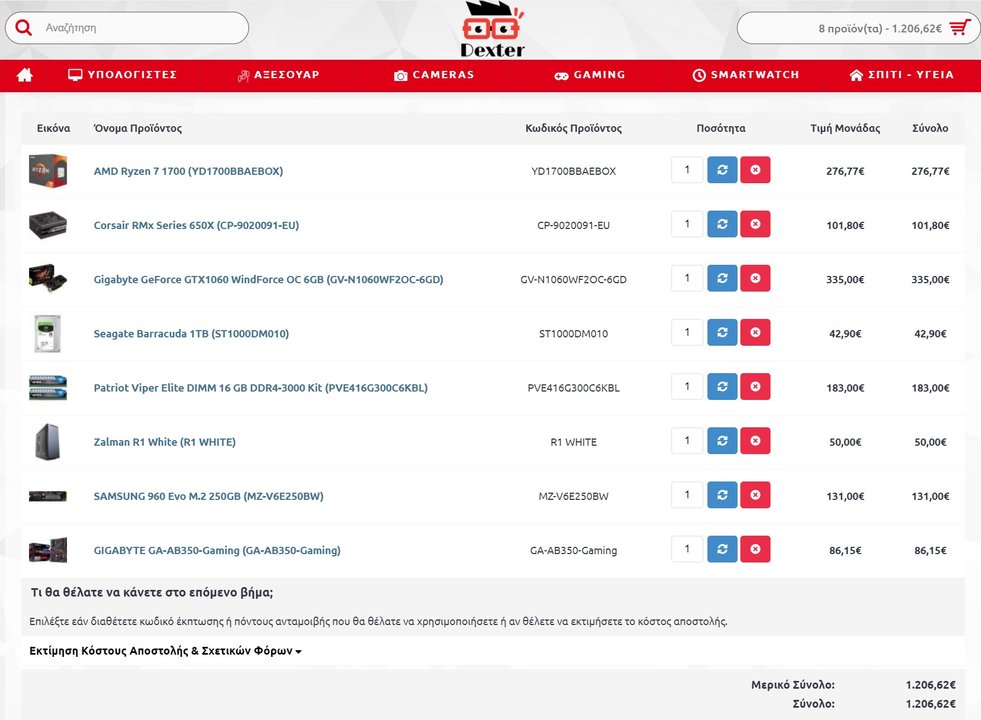The image size is (981, 720).
Task: Remove GIGABYTE GA-AB350-Gaming from cart
Action: click(x=755, y=549)
